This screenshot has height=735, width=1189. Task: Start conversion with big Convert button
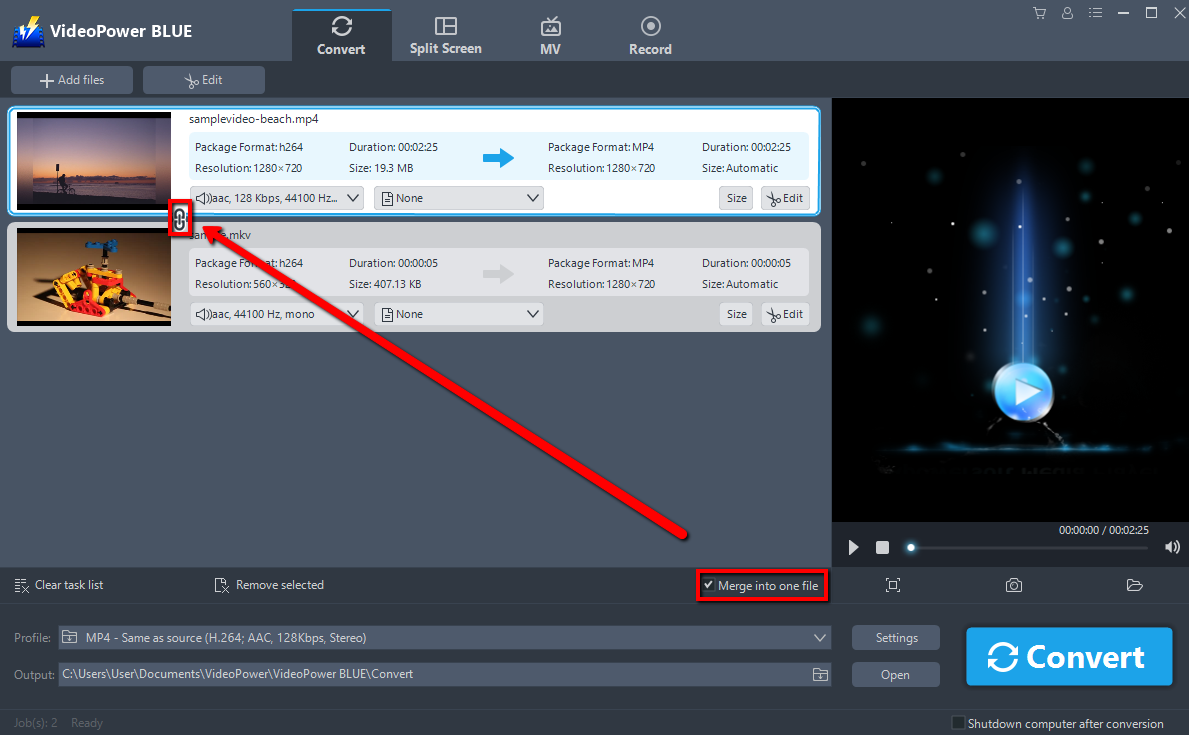[x=1069, y=656]
